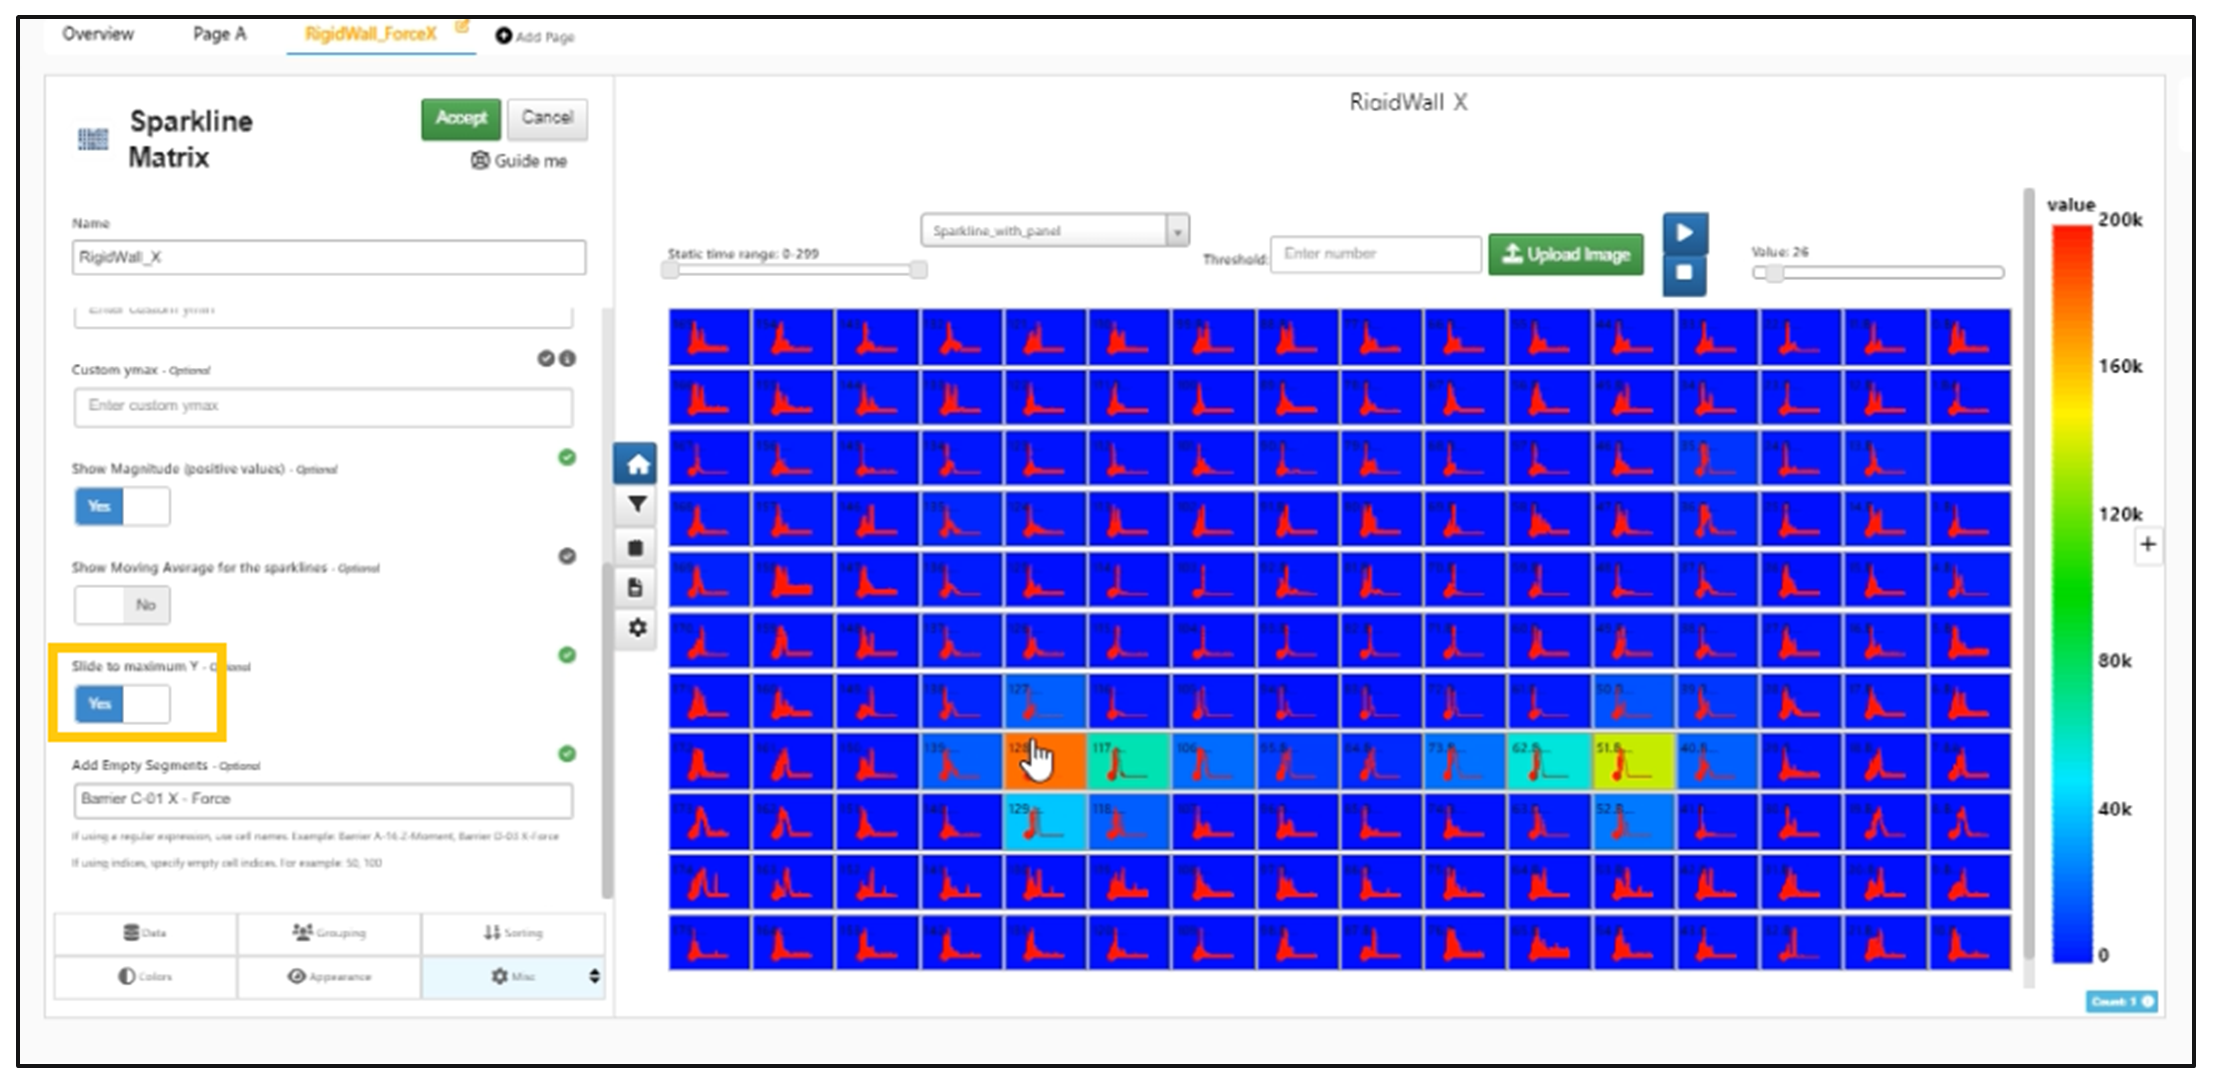Toggle the Show Magnitude switch
This screenshot has height=1081, width=2221.
pyautogui.click(x=122, y=506)
